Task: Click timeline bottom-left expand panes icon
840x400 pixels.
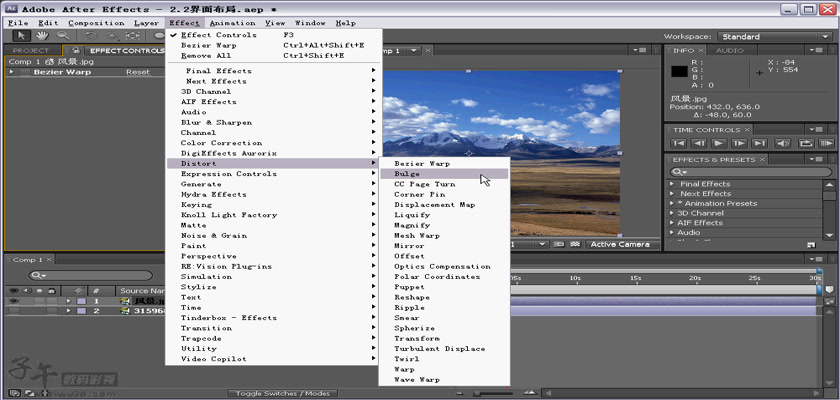Action: pyautogui.click(x=14, y=393)
